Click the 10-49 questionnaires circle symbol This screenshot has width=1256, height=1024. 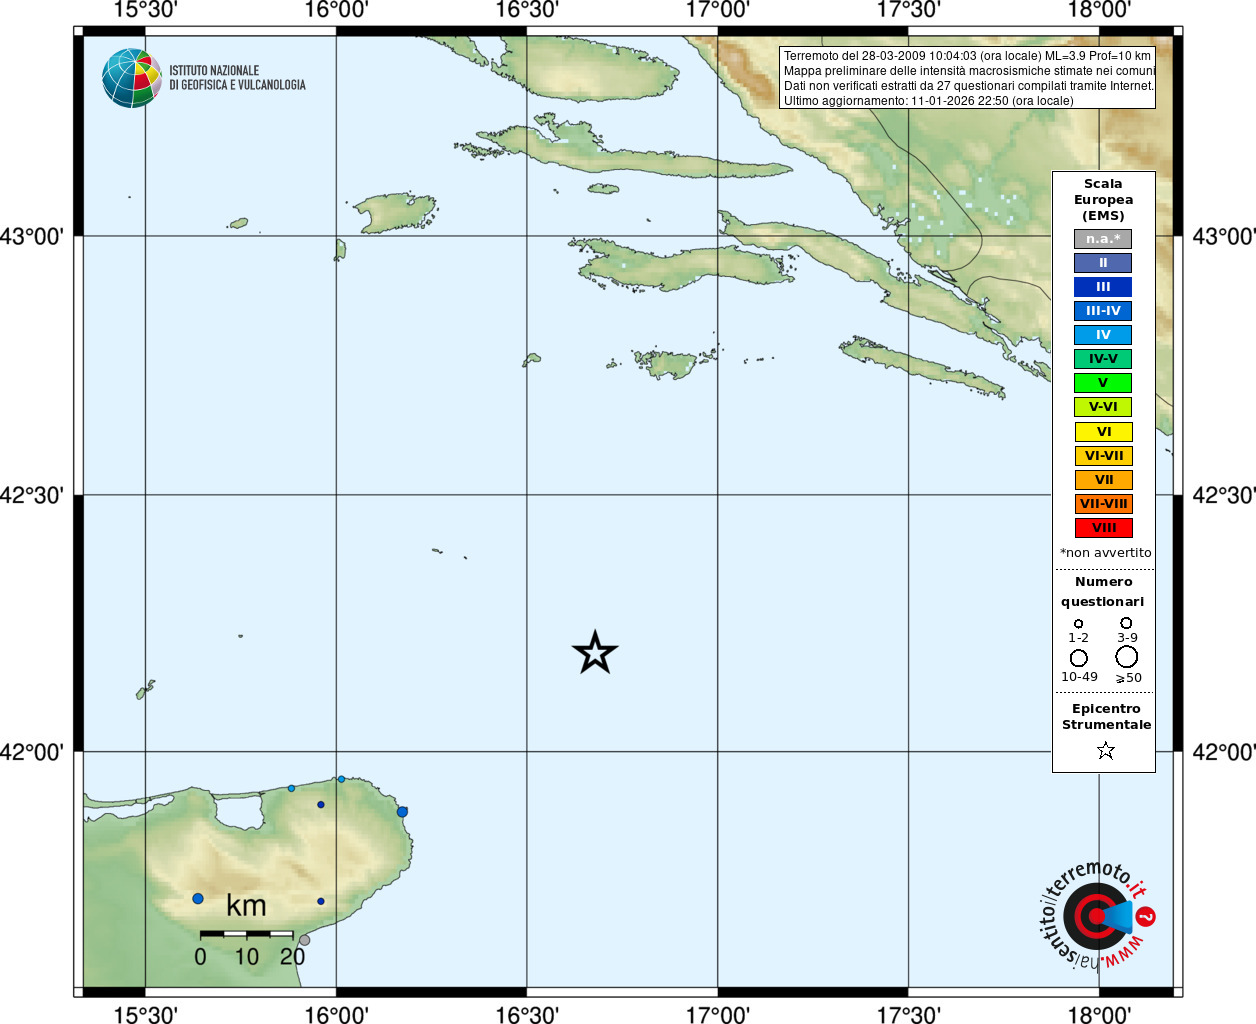click(1079, 658)
